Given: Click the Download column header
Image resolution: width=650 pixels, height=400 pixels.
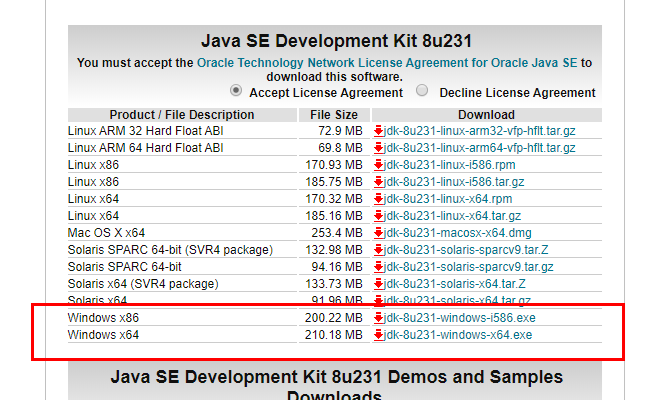Looking at the screenshot, I should (486, 115).
